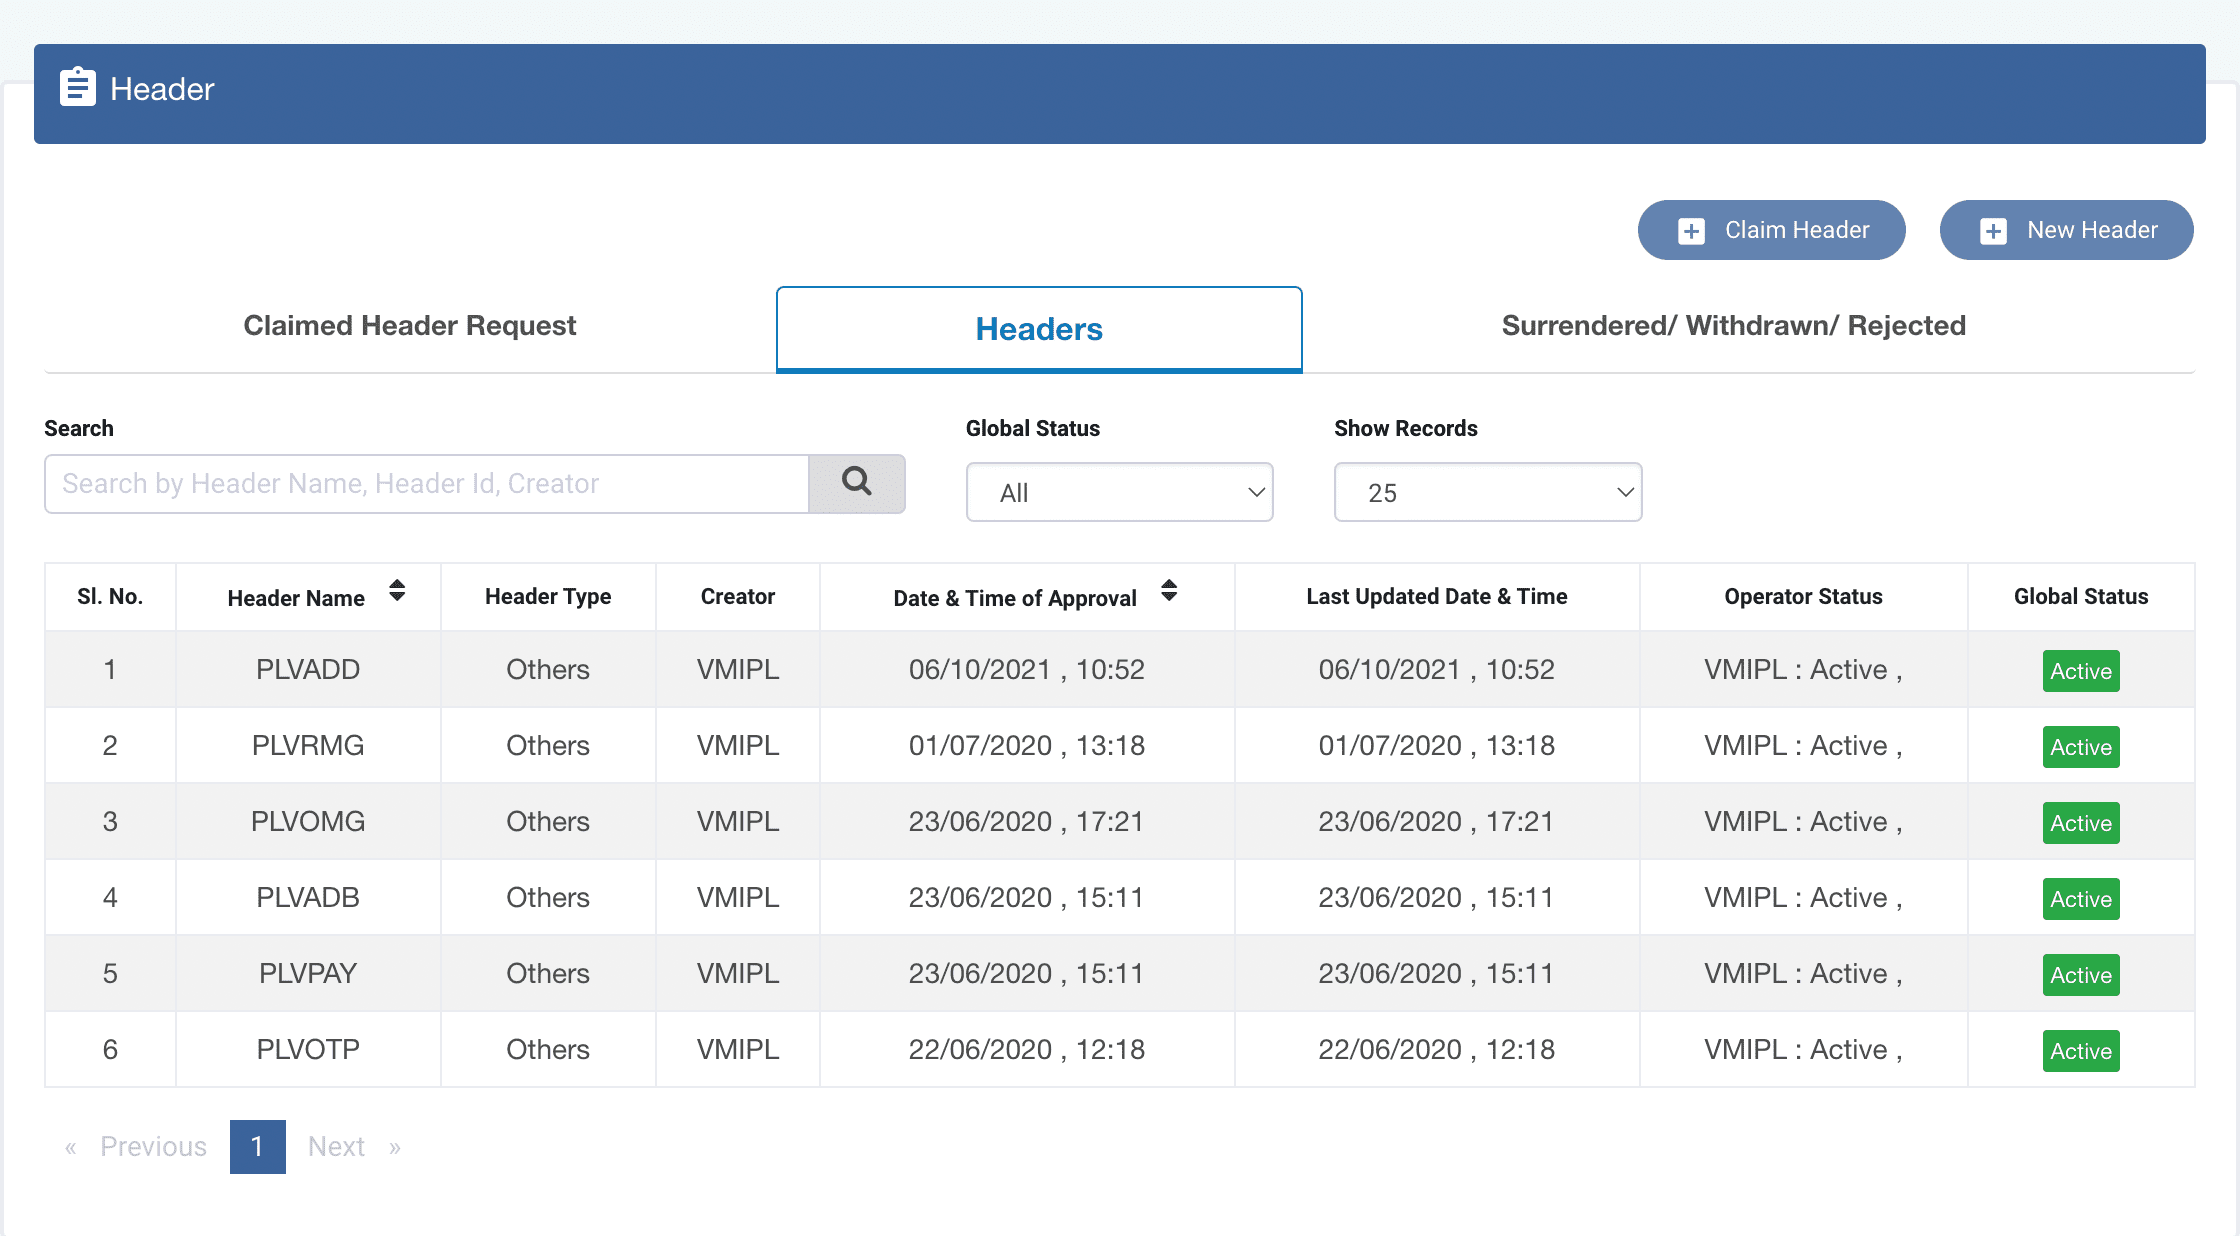Click the search input field
This screenshot has width=2240, height=1236.
pyautogui.click(x=425, y=484)
